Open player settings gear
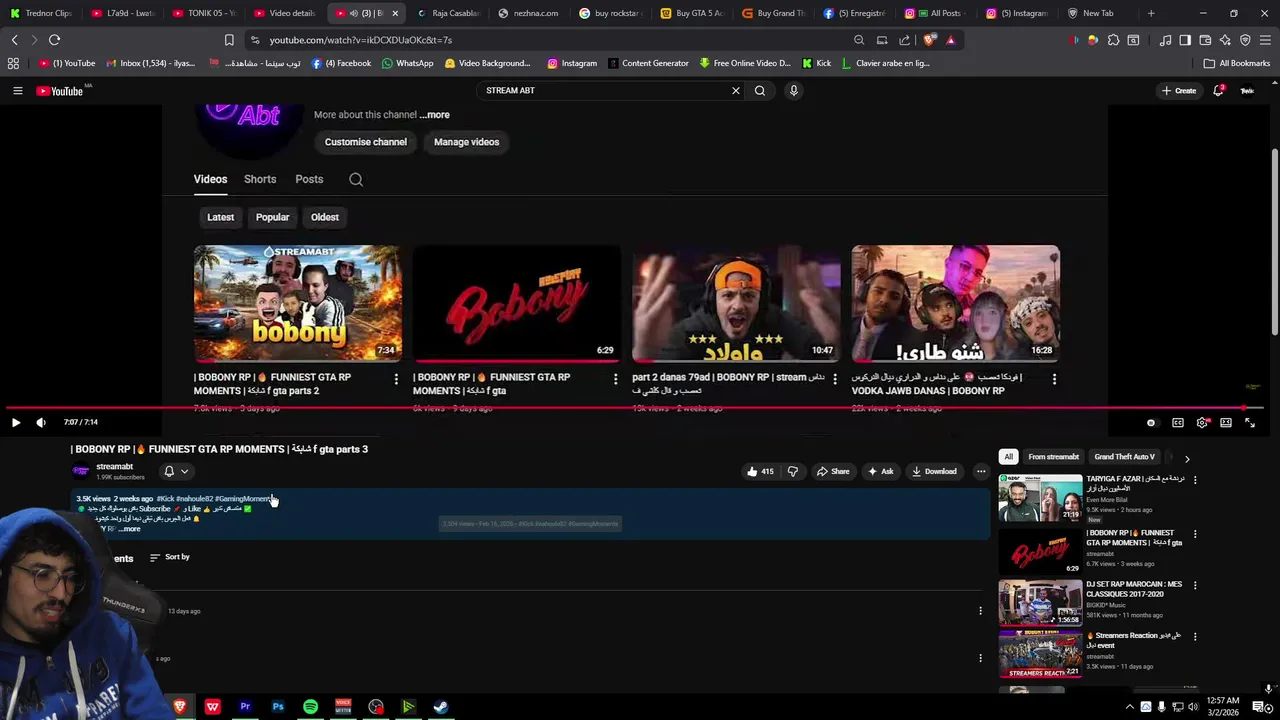1280x720 pixels. coord(1202,423)
